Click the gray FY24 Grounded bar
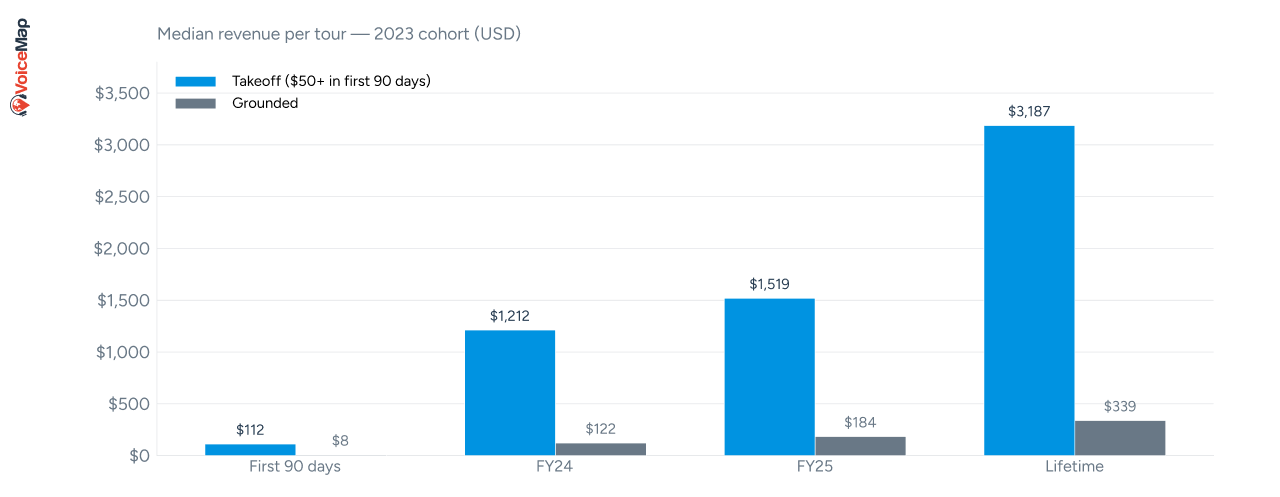The image size is (1280, 497). (x=600, y=449)
